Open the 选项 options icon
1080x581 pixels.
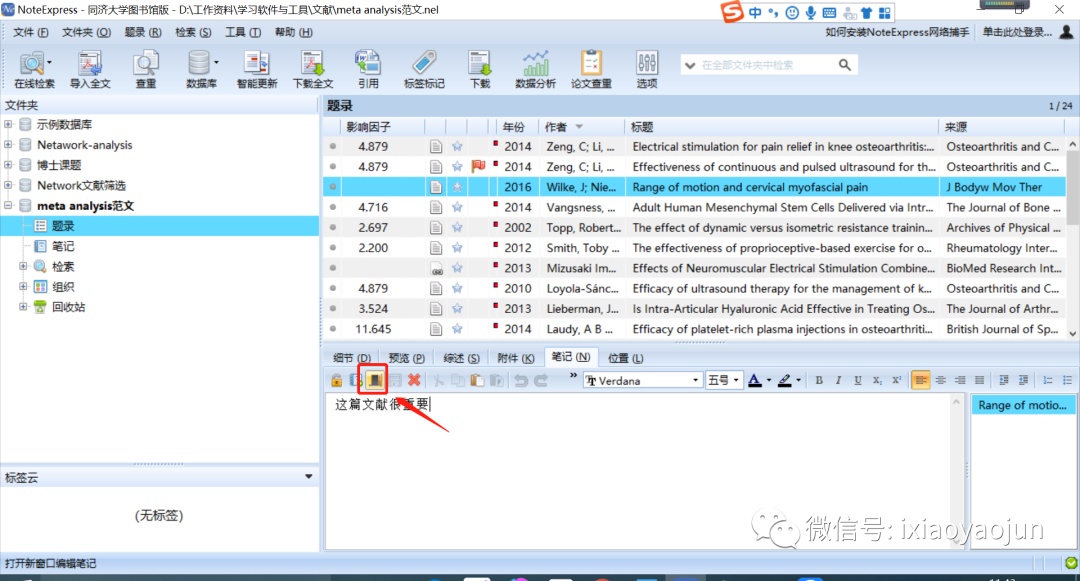pyautogui.click(x=647, y=70)
